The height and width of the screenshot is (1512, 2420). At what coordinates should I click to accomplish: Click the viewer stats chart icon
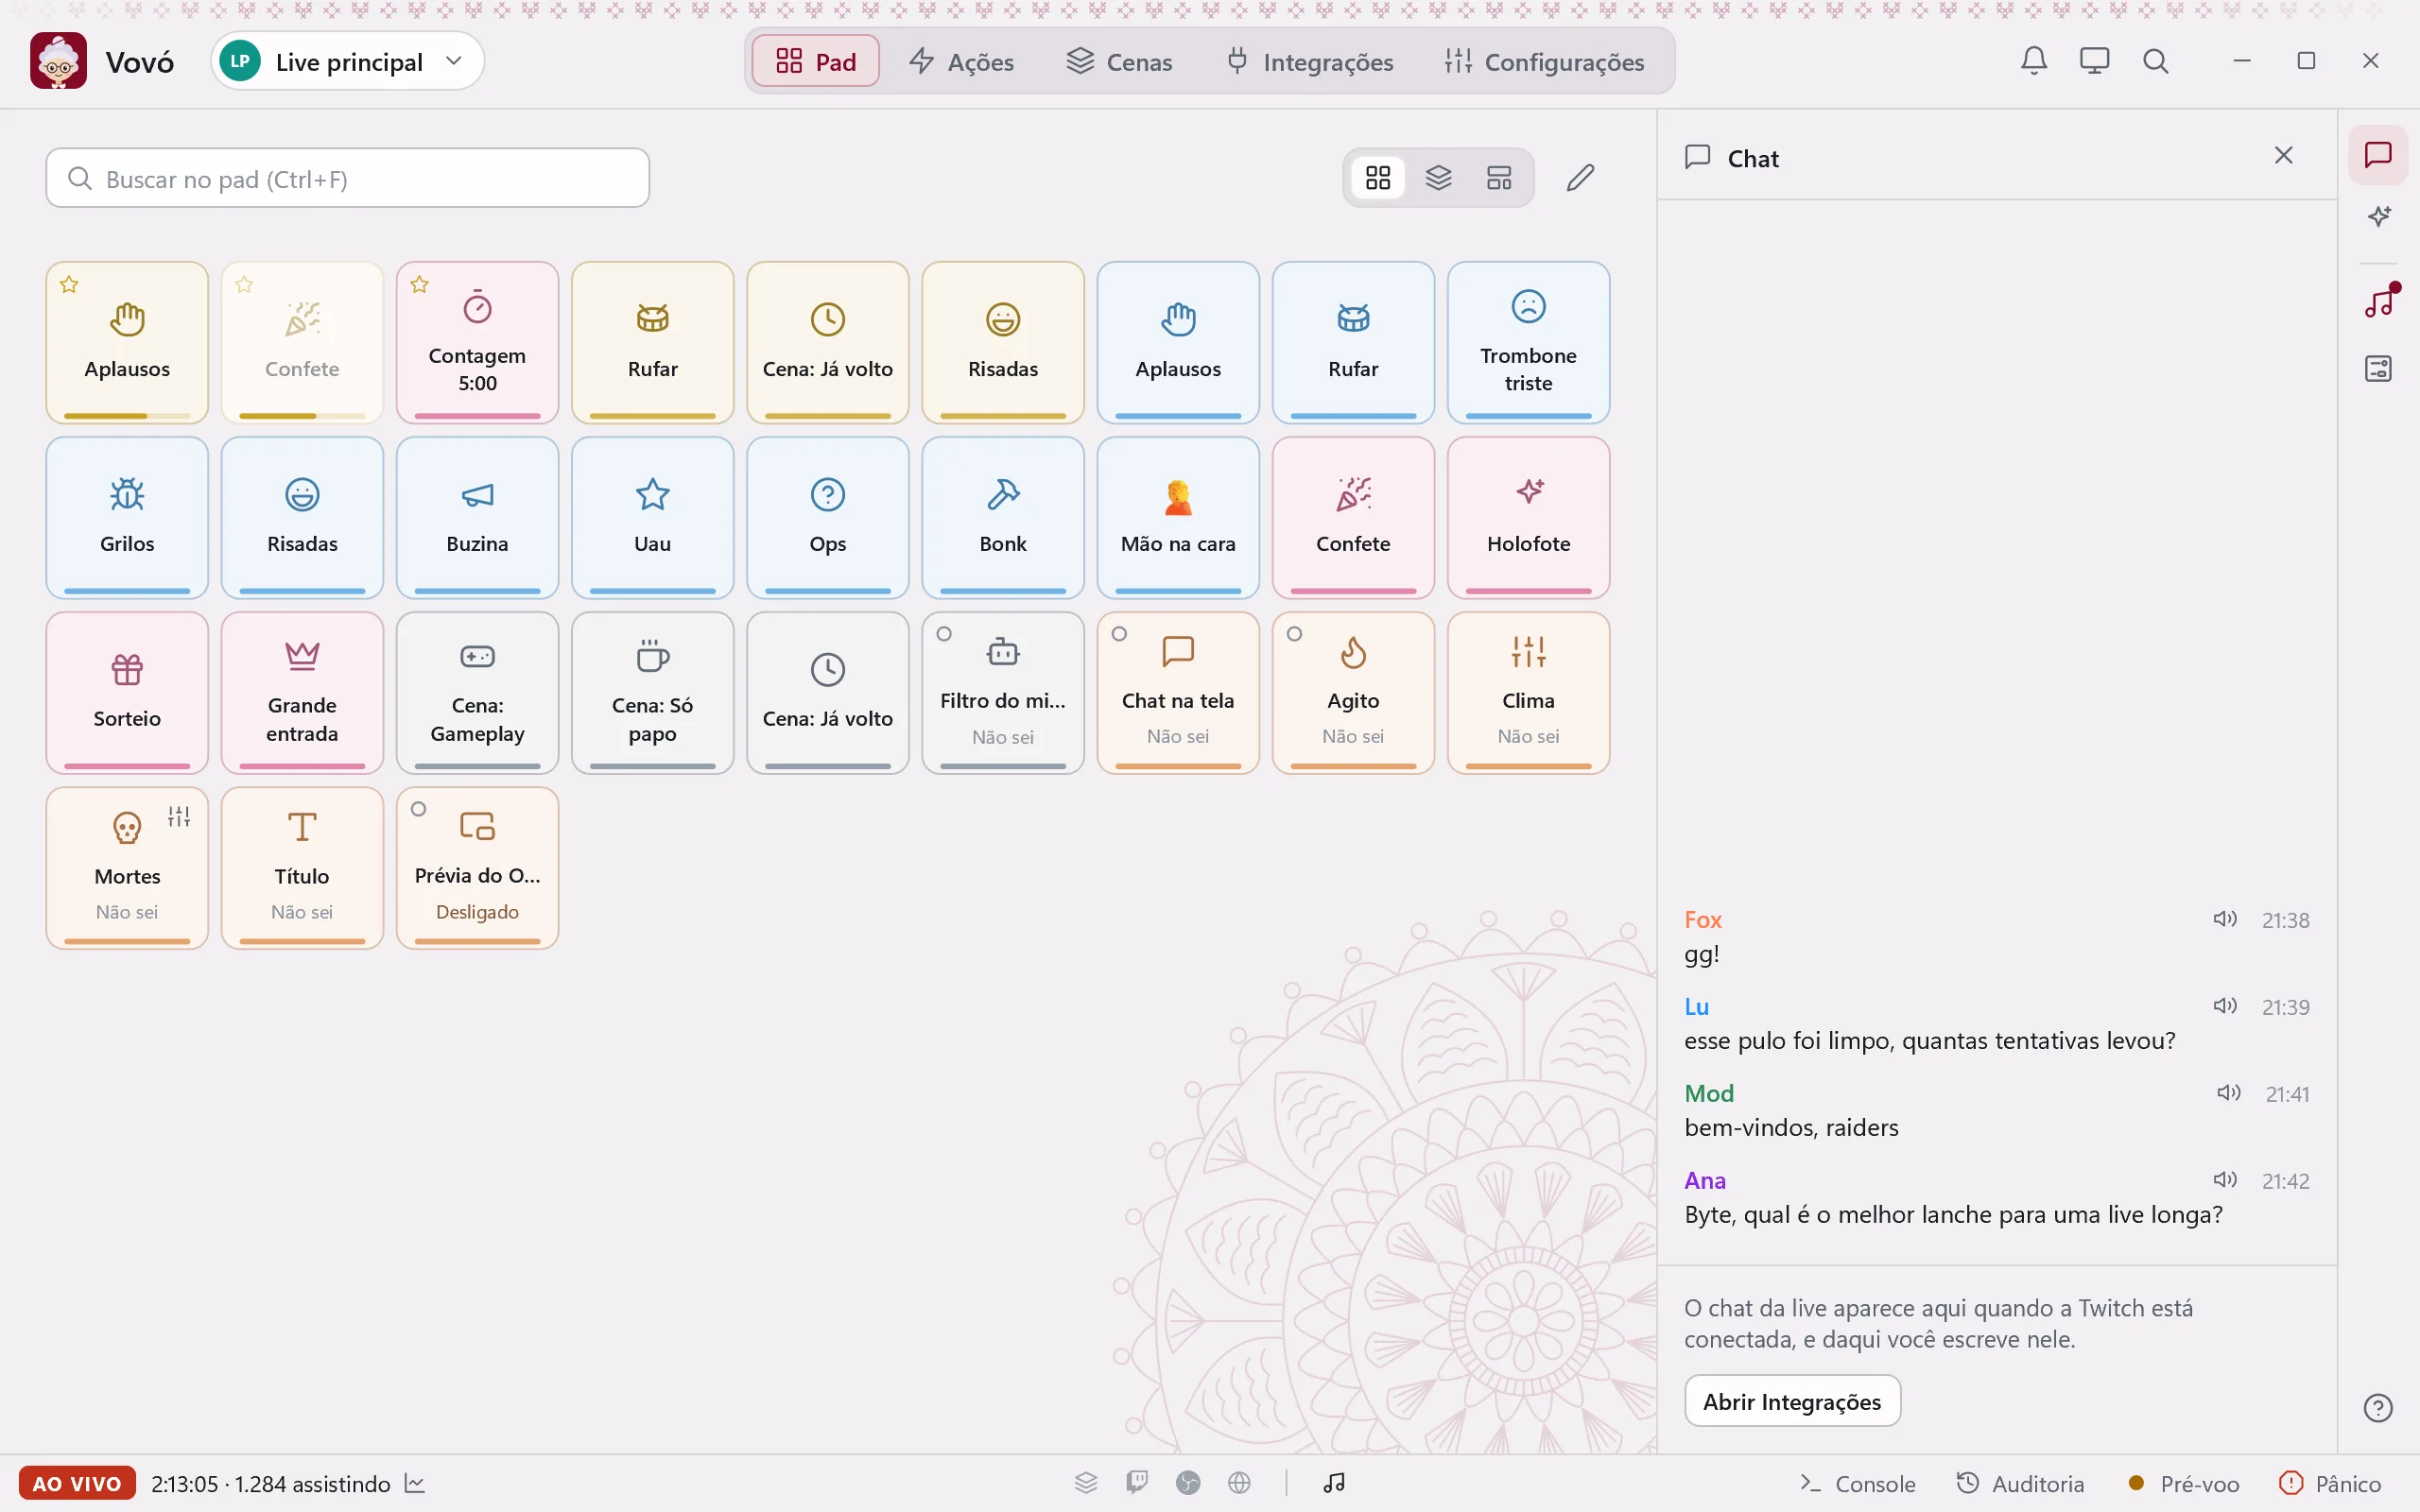tap(415, 1483)
